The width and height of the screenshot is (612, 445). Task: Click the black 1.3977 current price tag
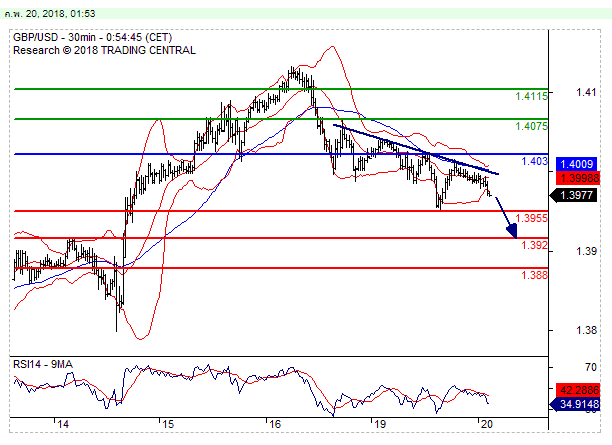573,195
